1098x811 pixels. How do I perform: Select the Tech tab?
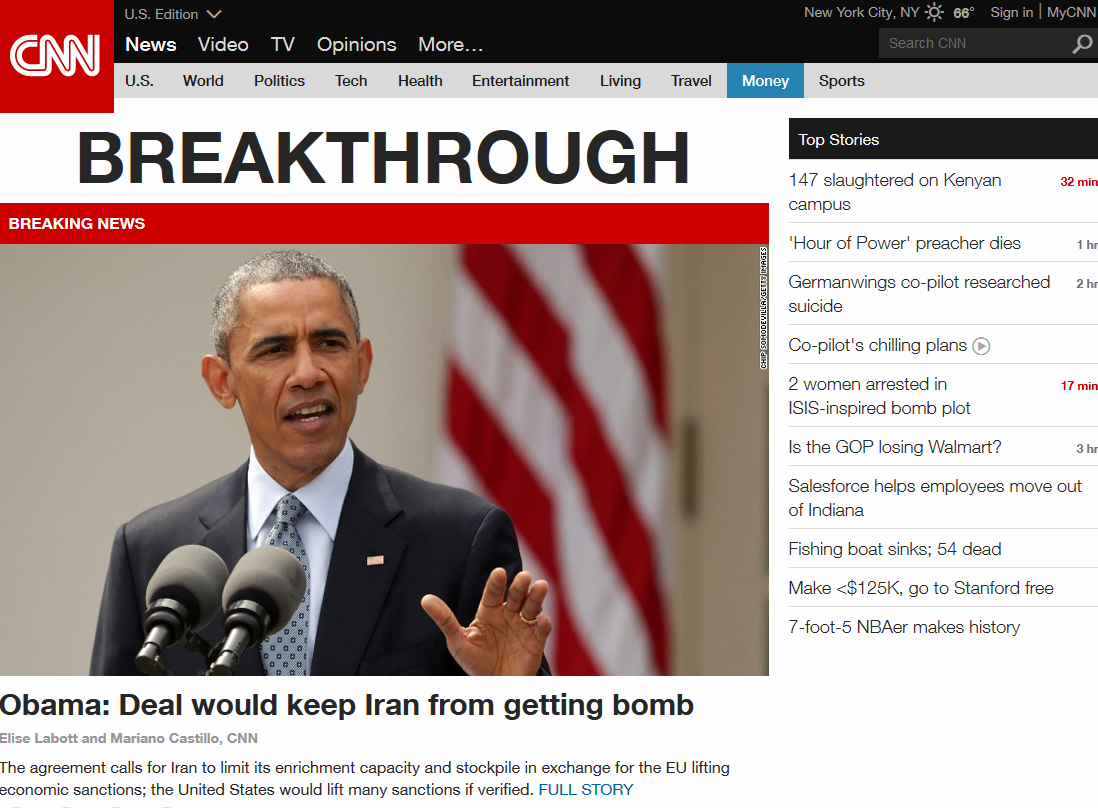pyautogui.click(x=351, y=81)
